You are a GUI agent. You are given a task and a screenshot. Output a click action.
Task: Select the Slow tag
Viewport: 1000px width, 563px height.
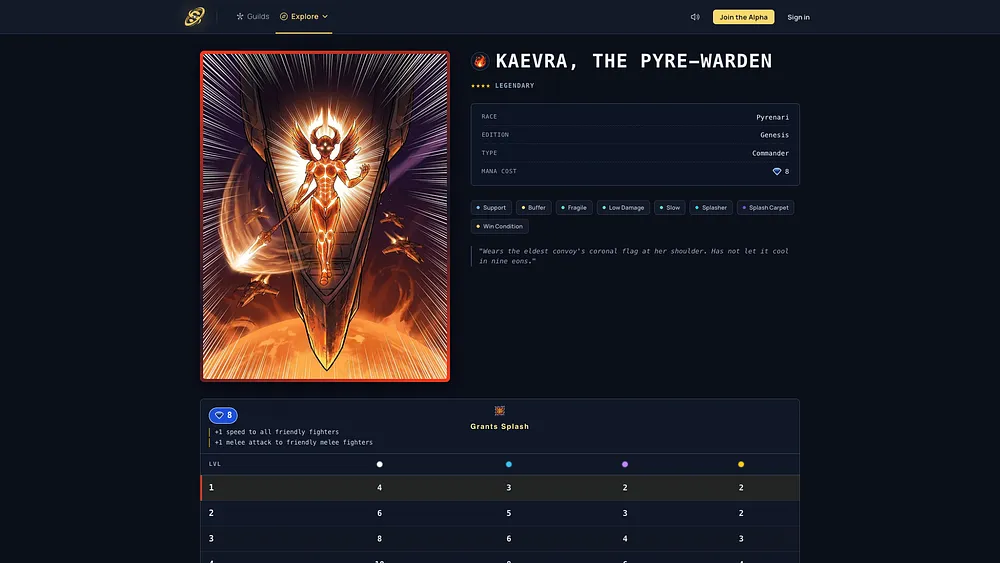[669, 207]
